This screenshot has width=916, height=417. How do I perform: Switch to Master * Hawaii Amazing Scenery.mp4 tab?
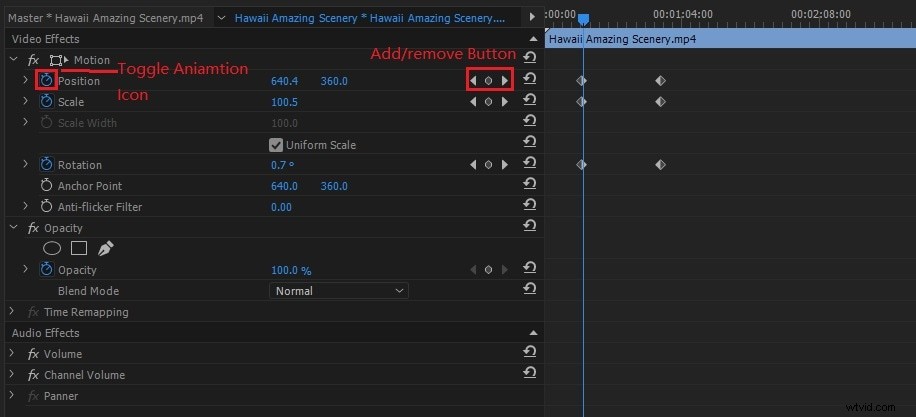point(106,18)
